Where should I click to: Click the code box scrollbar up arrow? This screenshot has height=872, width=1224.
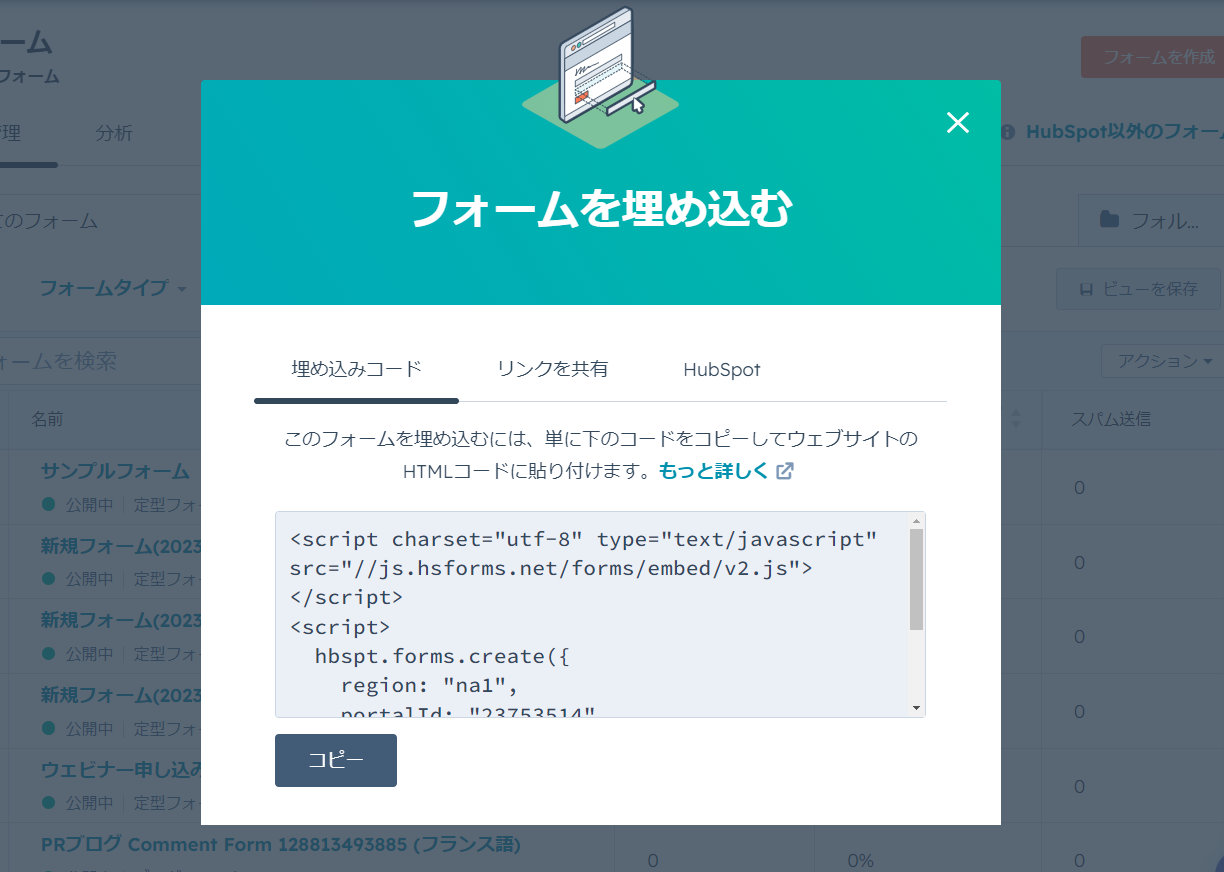916,521
